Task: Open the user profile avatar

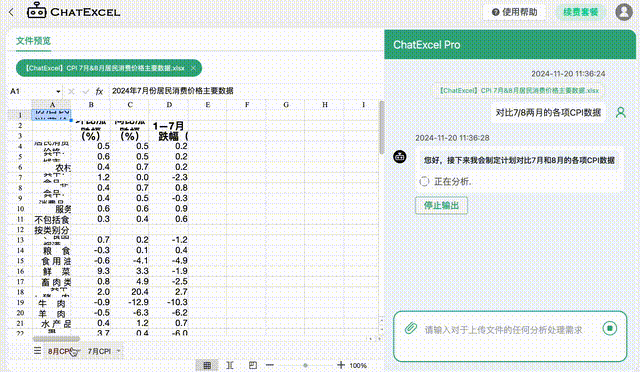Action: click(x=624, y=12)
